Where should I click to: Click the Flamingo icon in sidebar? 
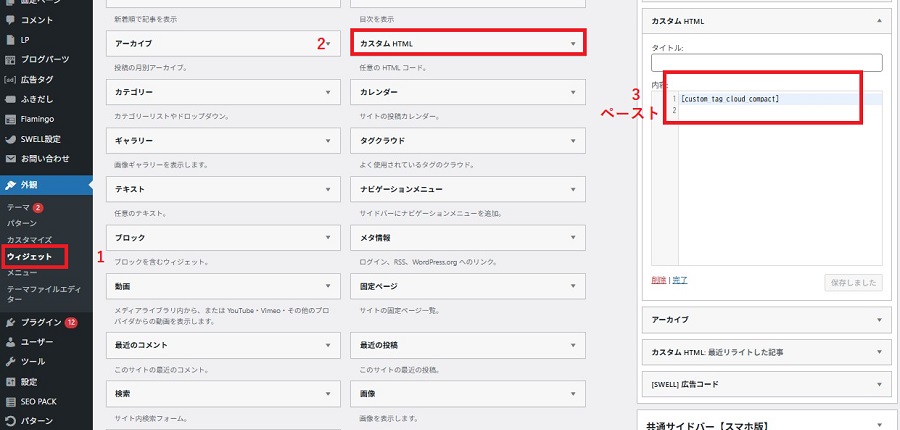(10, 119)
